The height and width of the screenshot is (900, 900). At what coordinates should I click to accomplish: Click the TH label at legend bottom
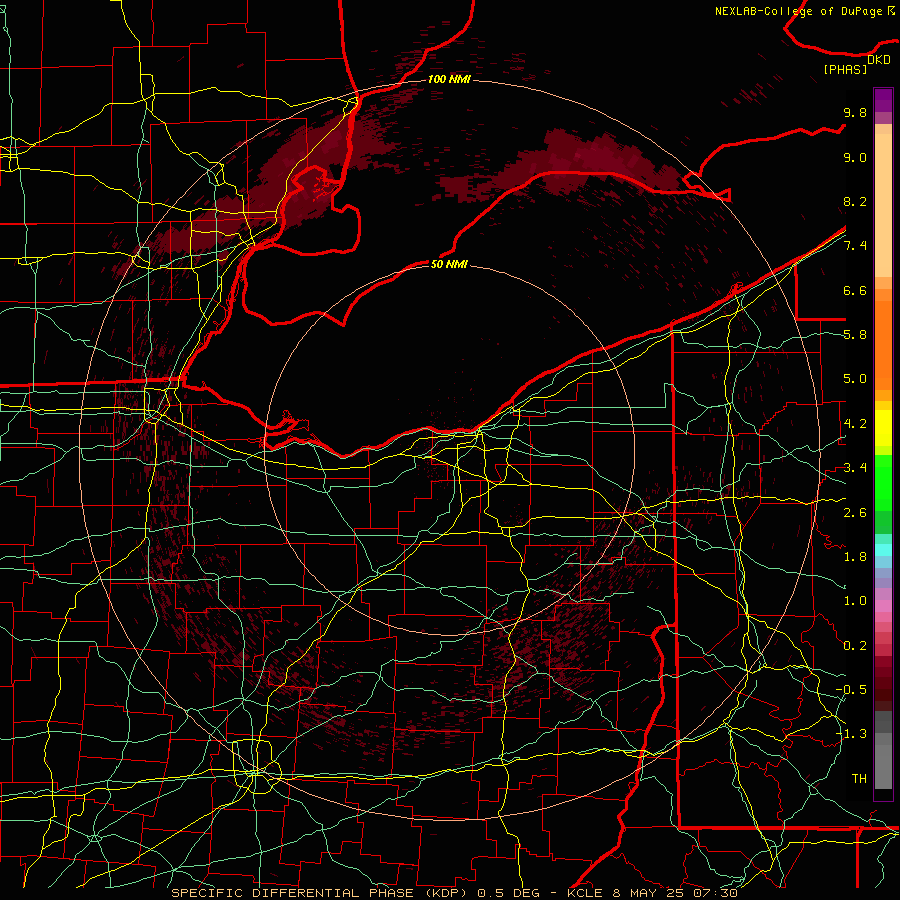(859, 778)
